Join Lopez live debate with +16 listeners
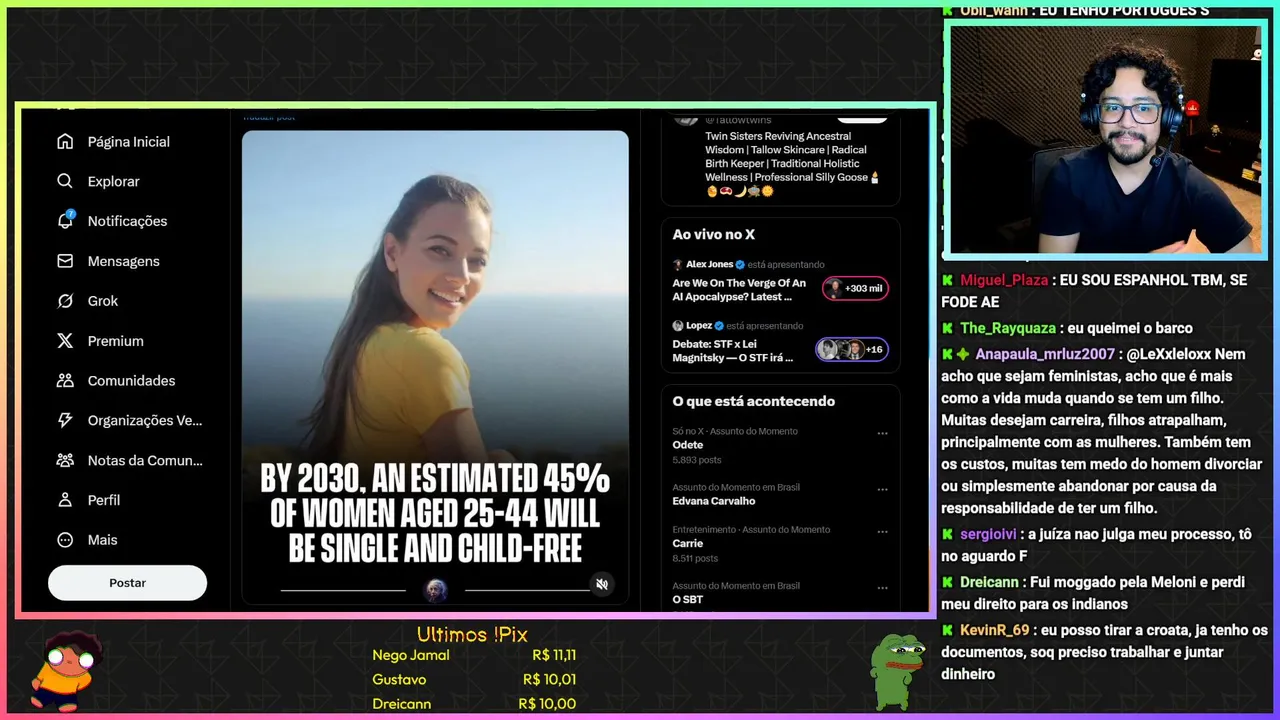1280x720 pixels. 851,350
